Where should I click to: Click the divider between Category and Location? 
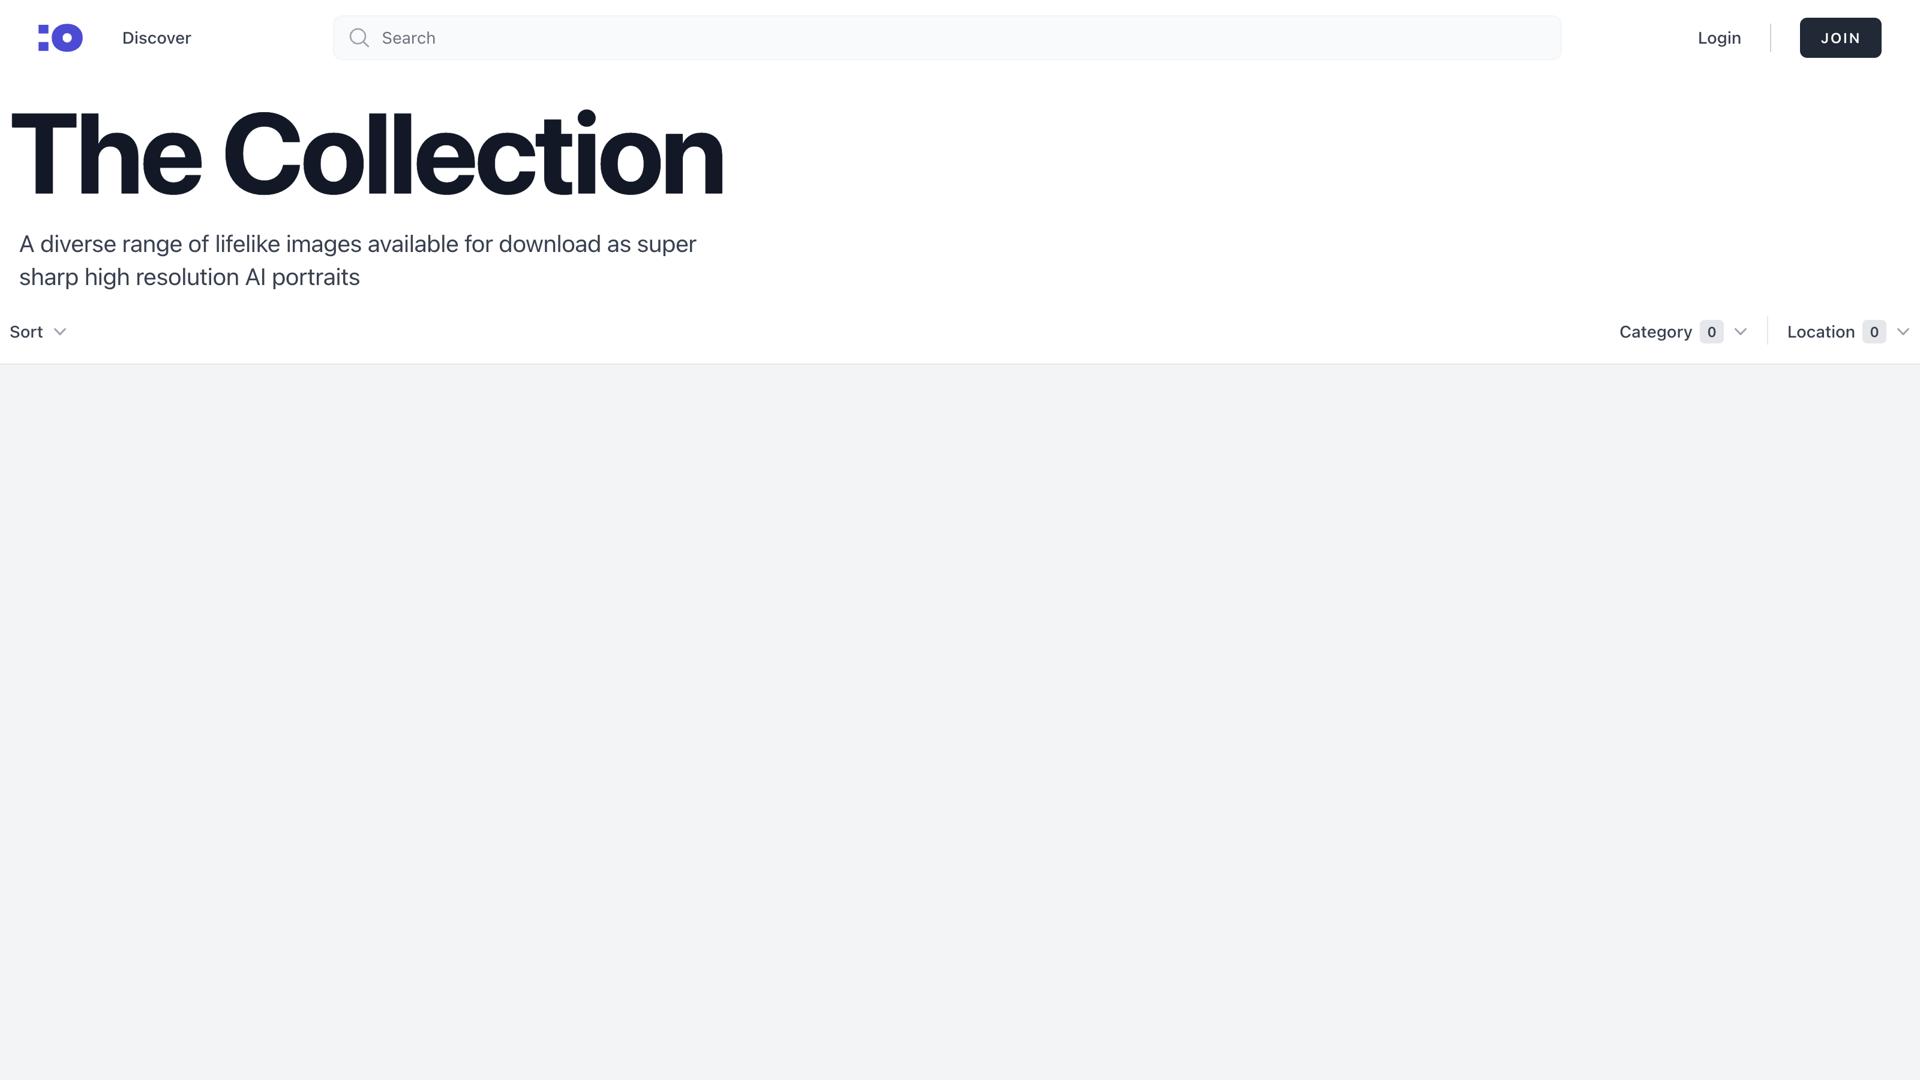[1767, 331]
